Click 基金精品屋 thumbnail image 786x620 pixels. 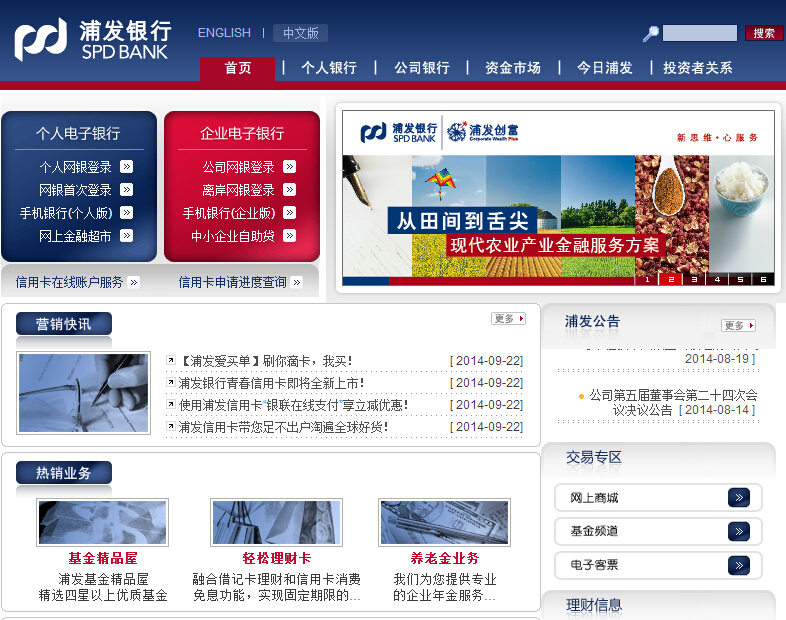click(103, 522)
